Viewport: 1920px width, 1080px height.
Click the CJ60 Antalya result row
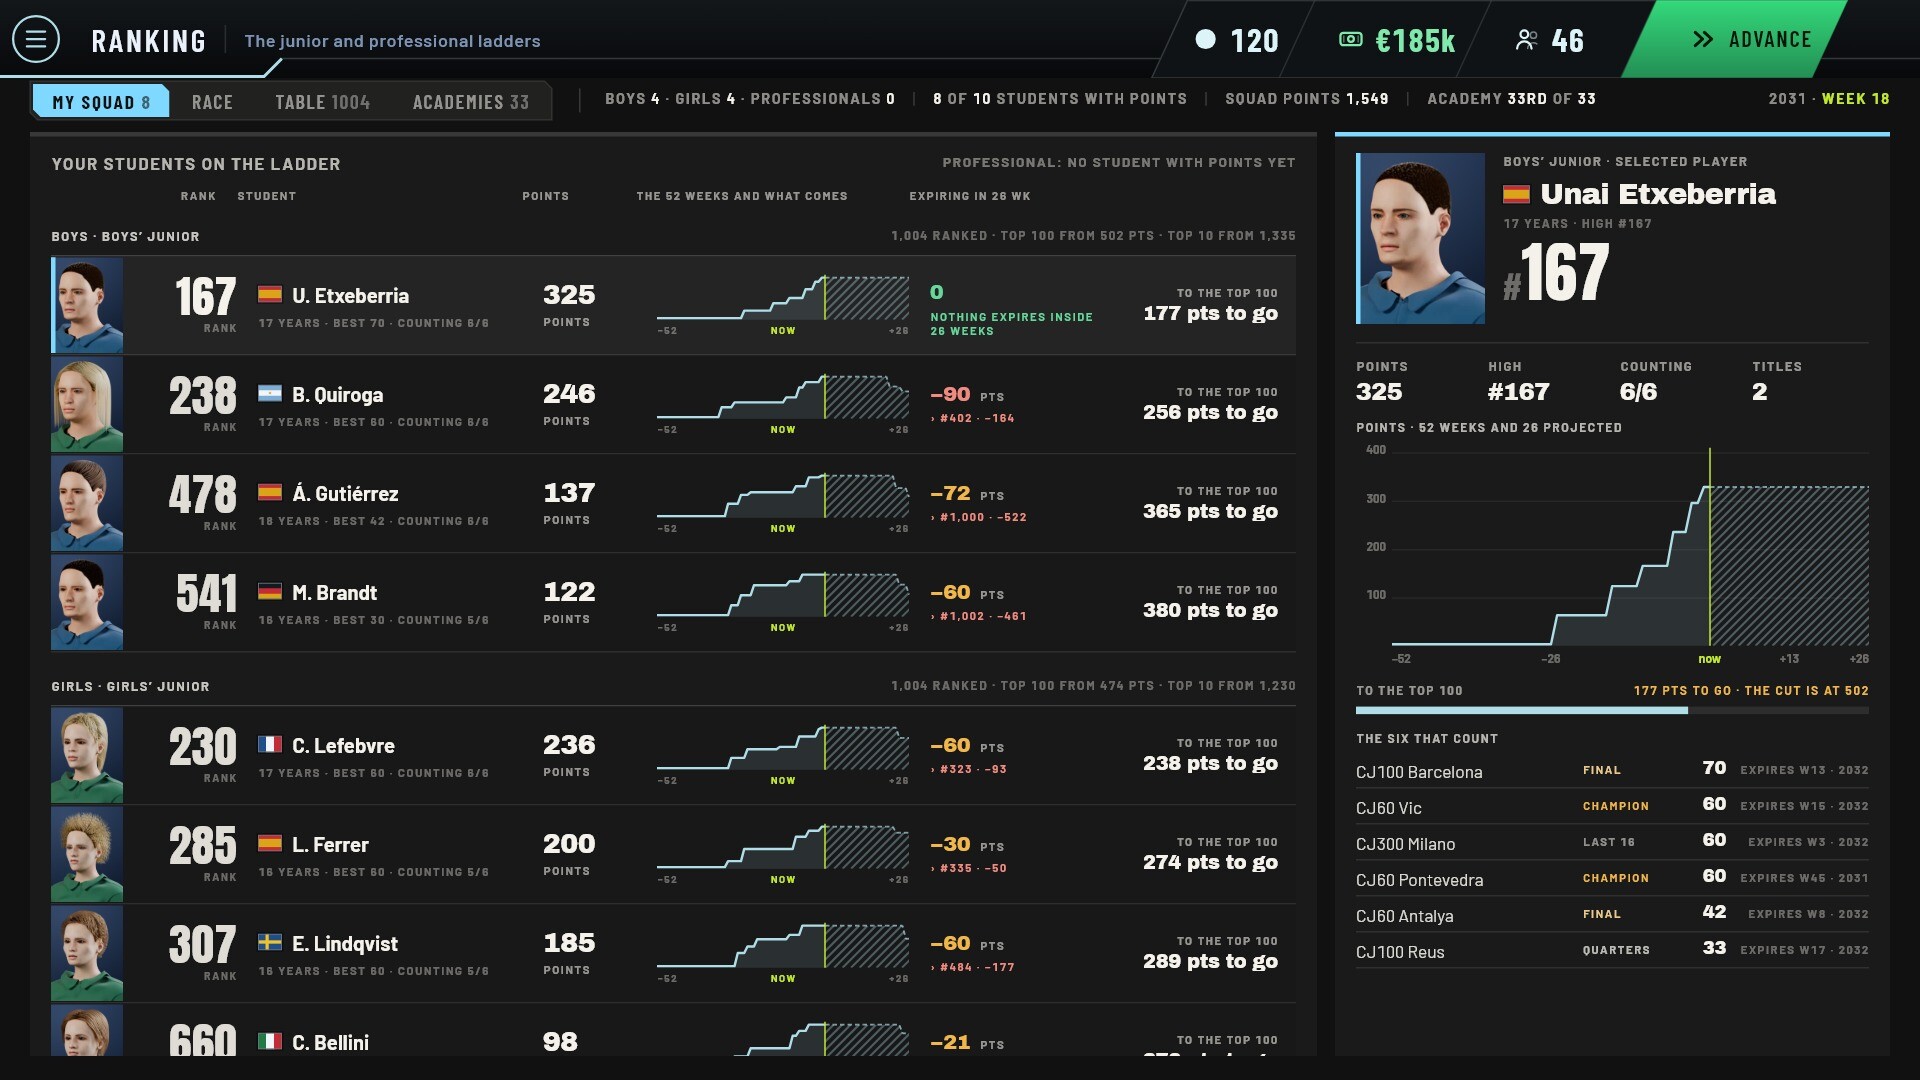[1612, 914]
